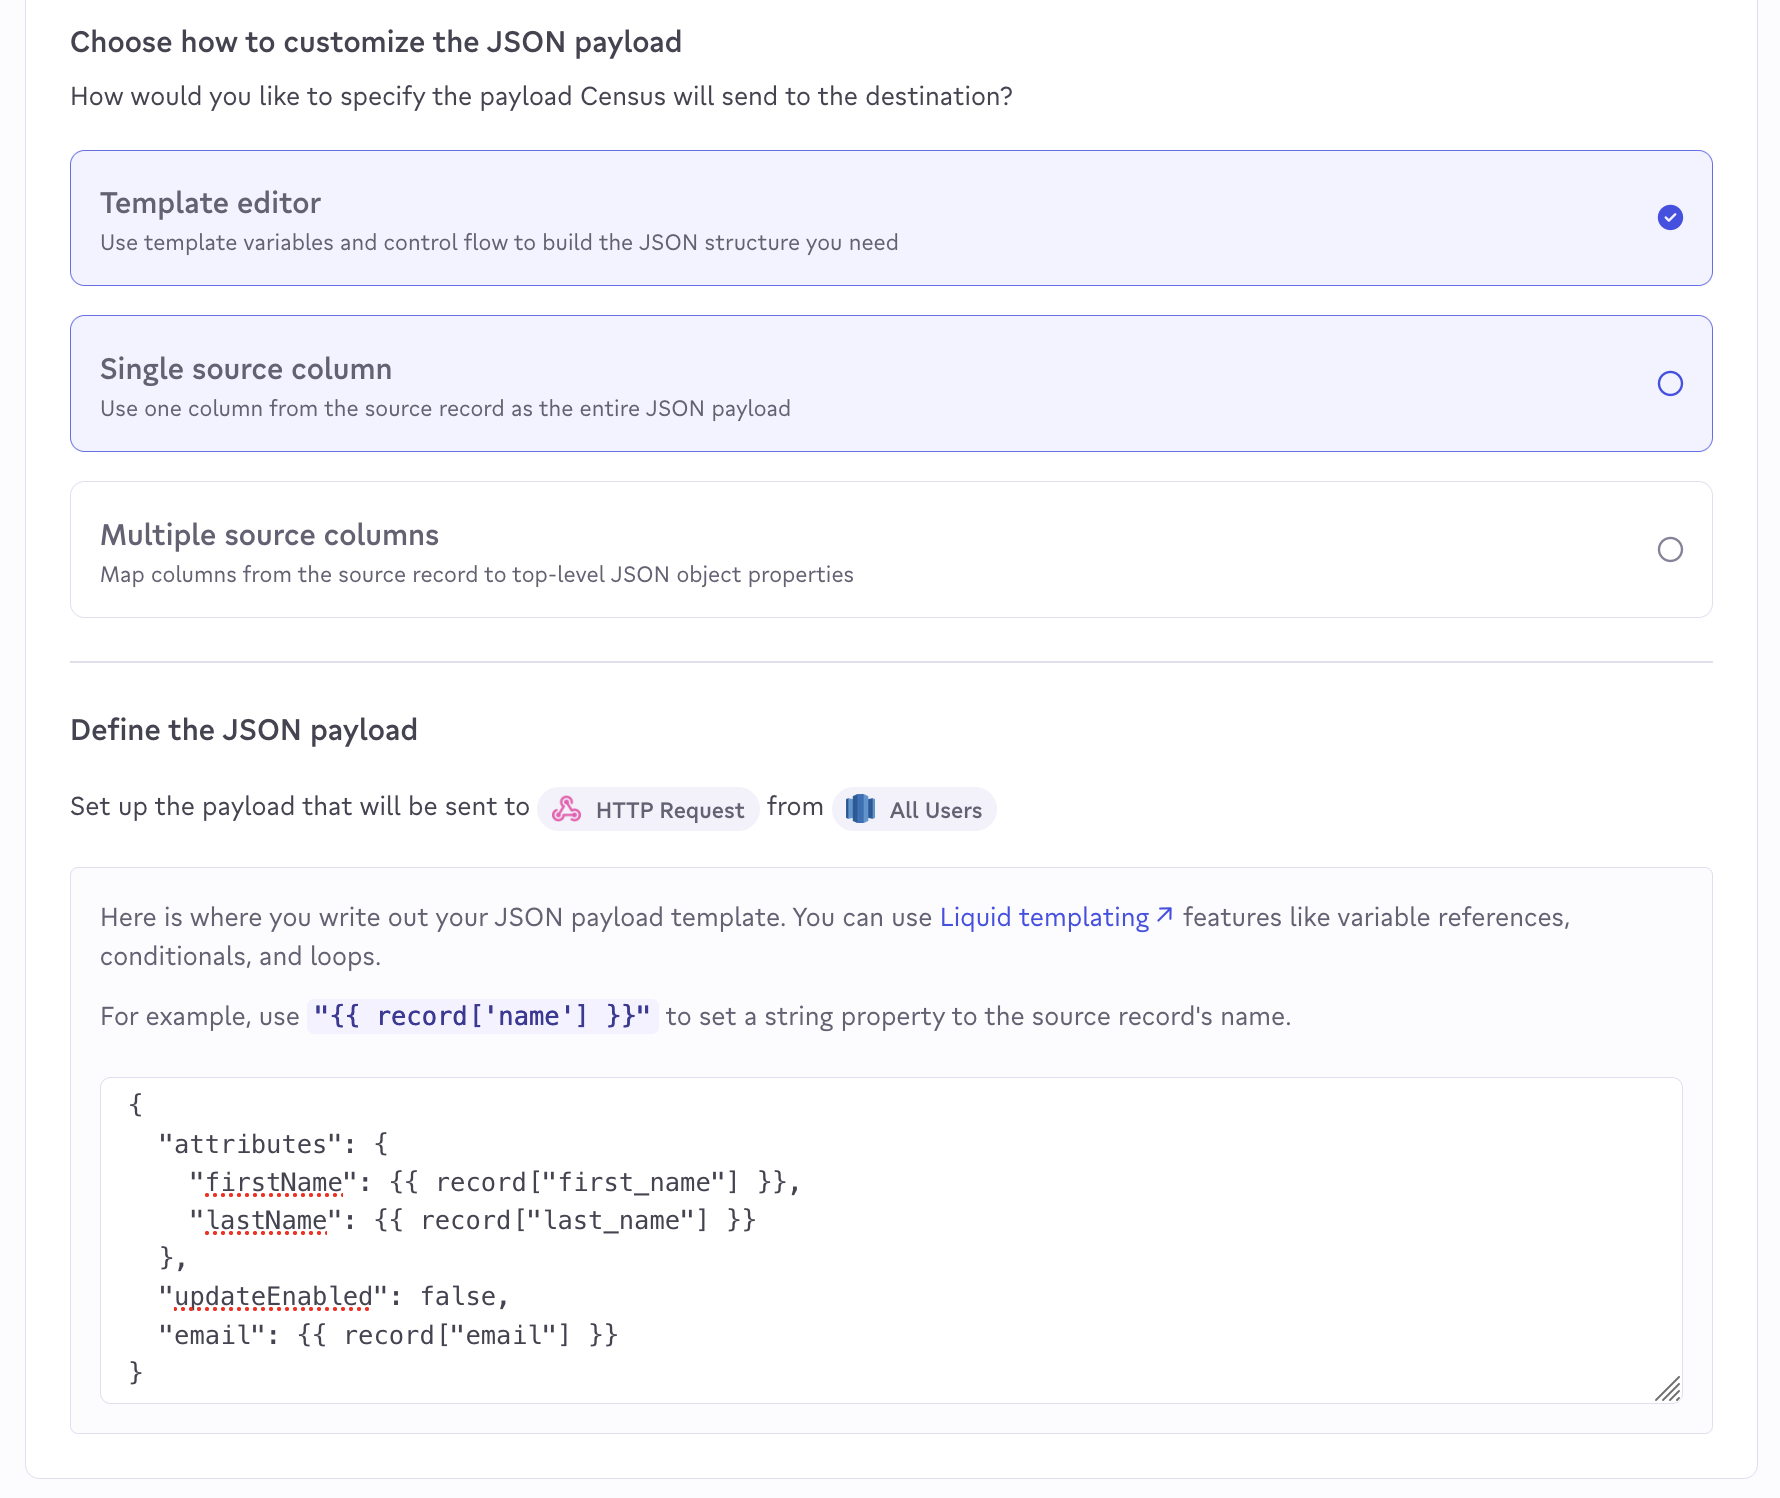Viewport: 1780px width, 1498px height.
Task: Click the "updateEnabled": false line
Action: click(x=334, y=1296)
